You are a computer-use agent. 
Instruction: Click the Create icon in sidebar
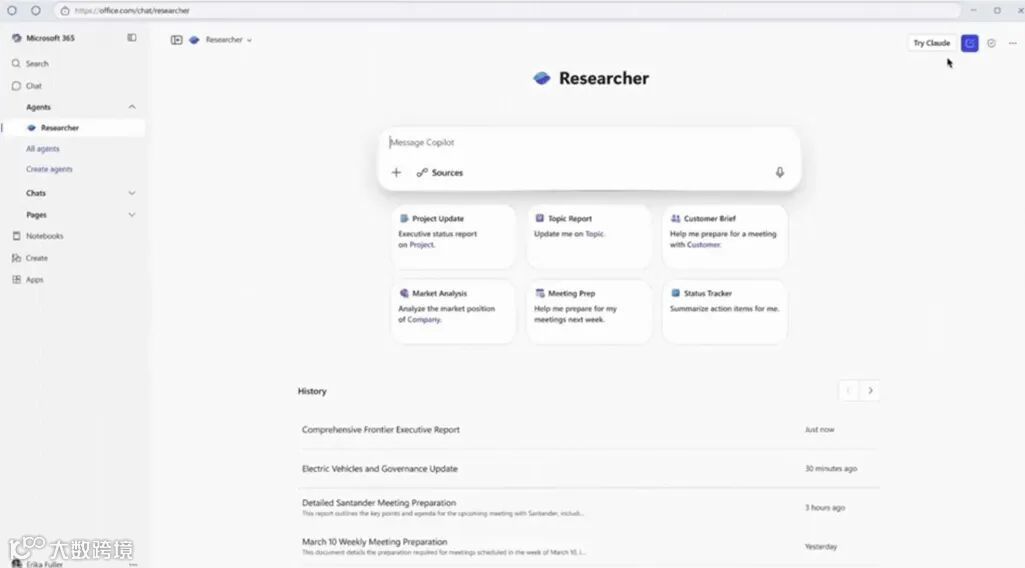(x=16, y=258)
